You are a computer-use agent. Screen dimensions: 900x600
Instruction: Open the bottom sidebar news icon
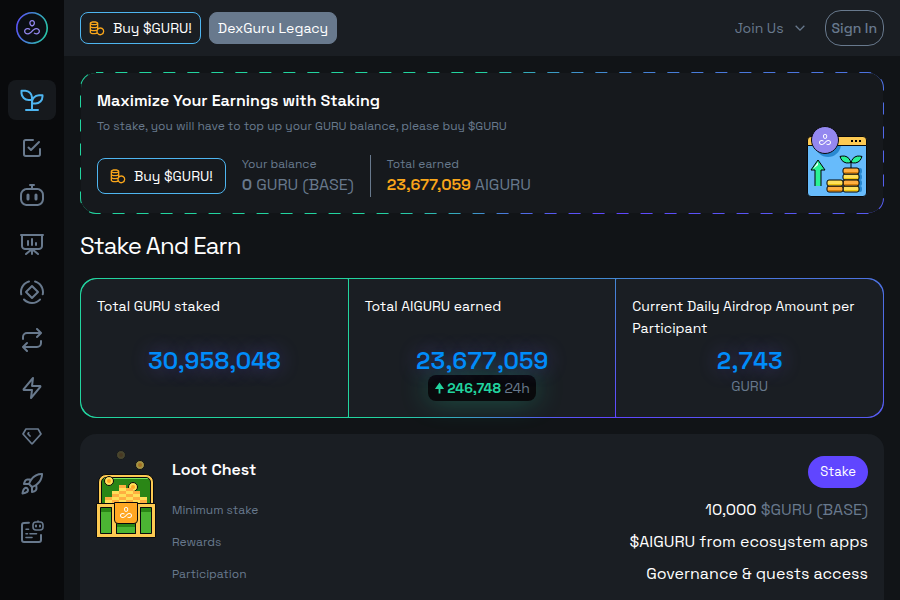[32, 532]
